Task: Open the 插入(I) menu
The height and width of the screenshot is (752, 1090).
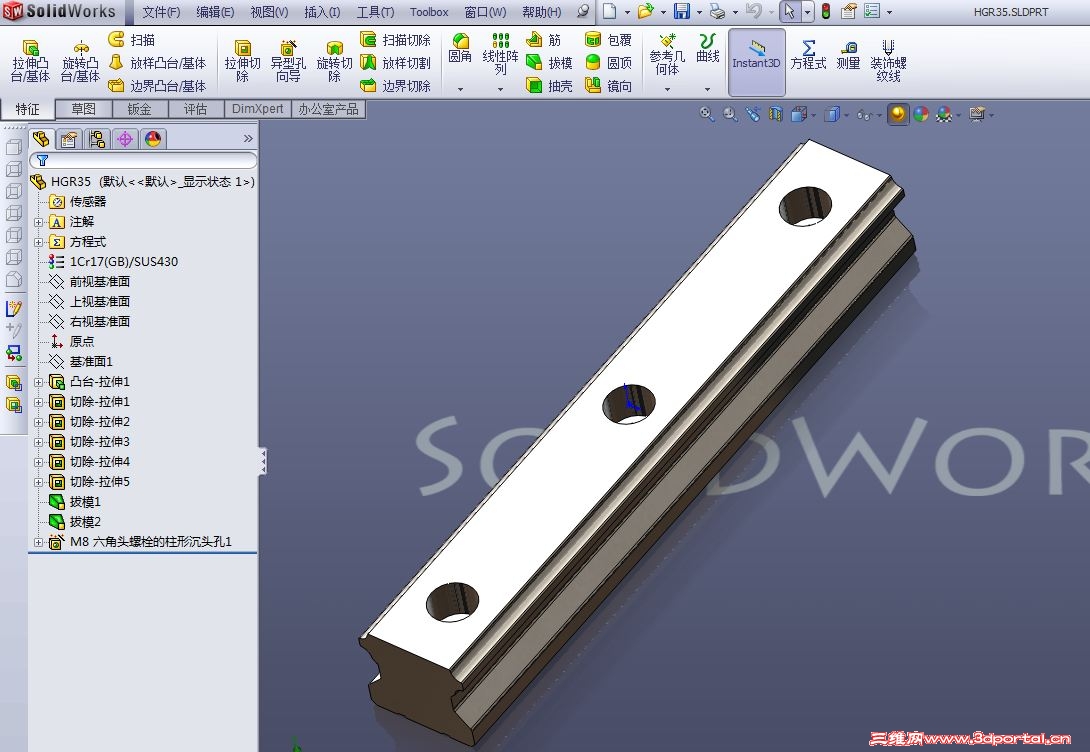Action: (323, 12)
